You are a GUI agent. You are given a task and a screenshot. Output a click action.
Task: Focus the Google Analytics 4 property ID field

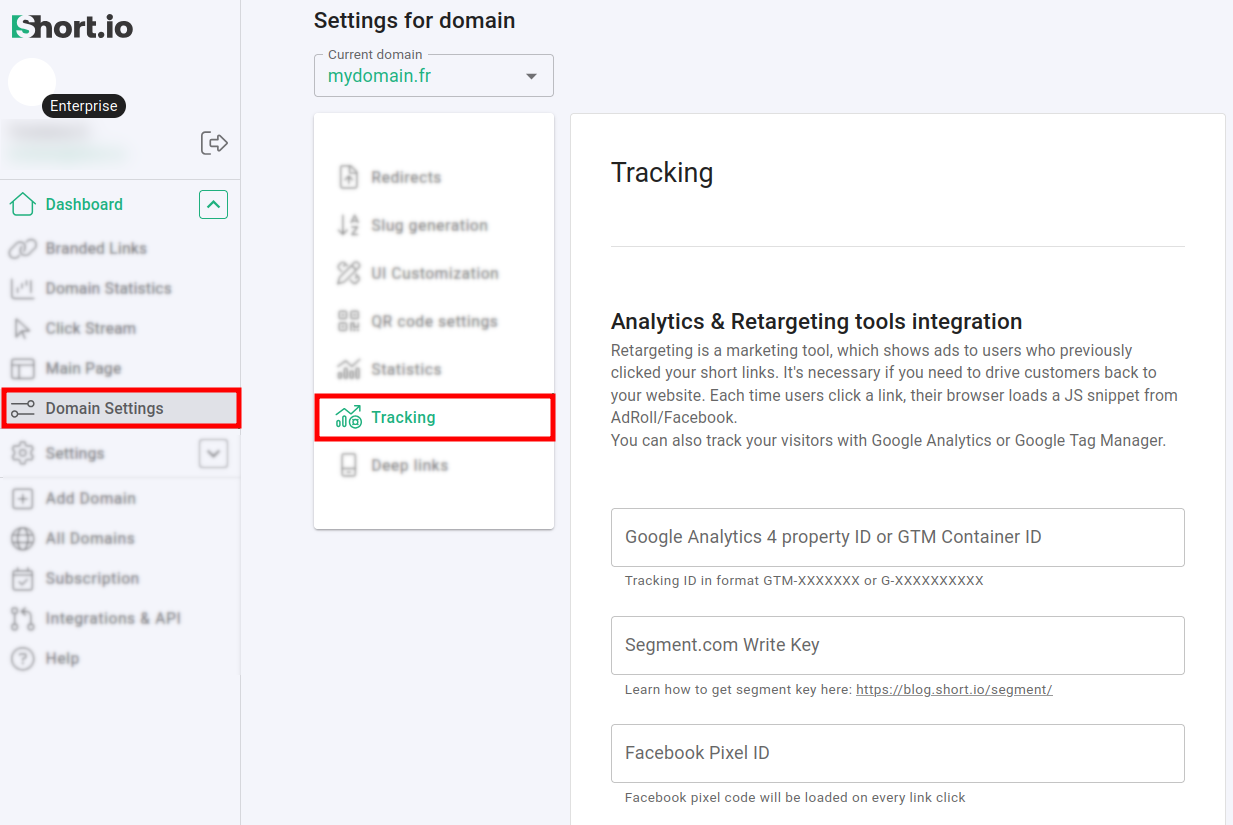click(897, 537)
